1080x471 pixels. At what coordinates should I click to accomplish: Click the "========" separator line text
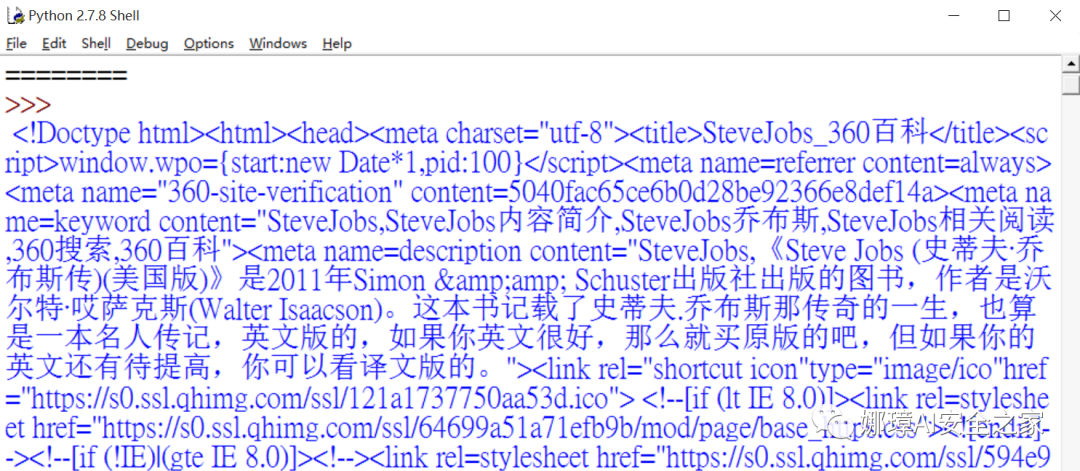pos(66,76)
